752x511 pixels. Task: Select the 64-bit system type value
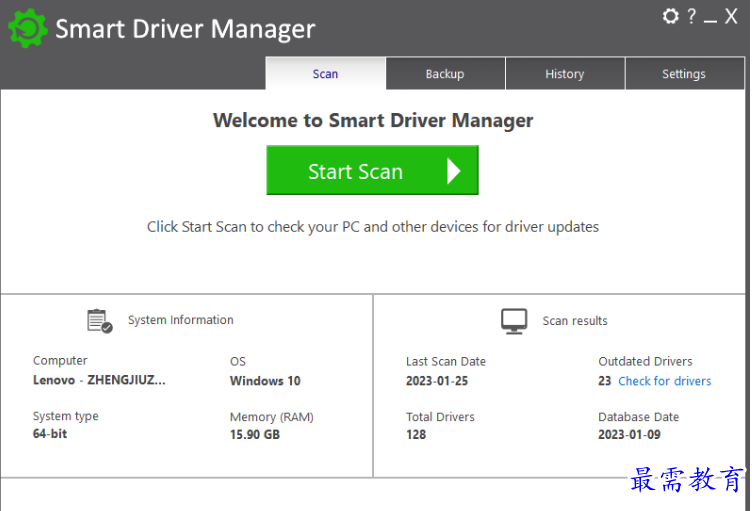point(50,434)
